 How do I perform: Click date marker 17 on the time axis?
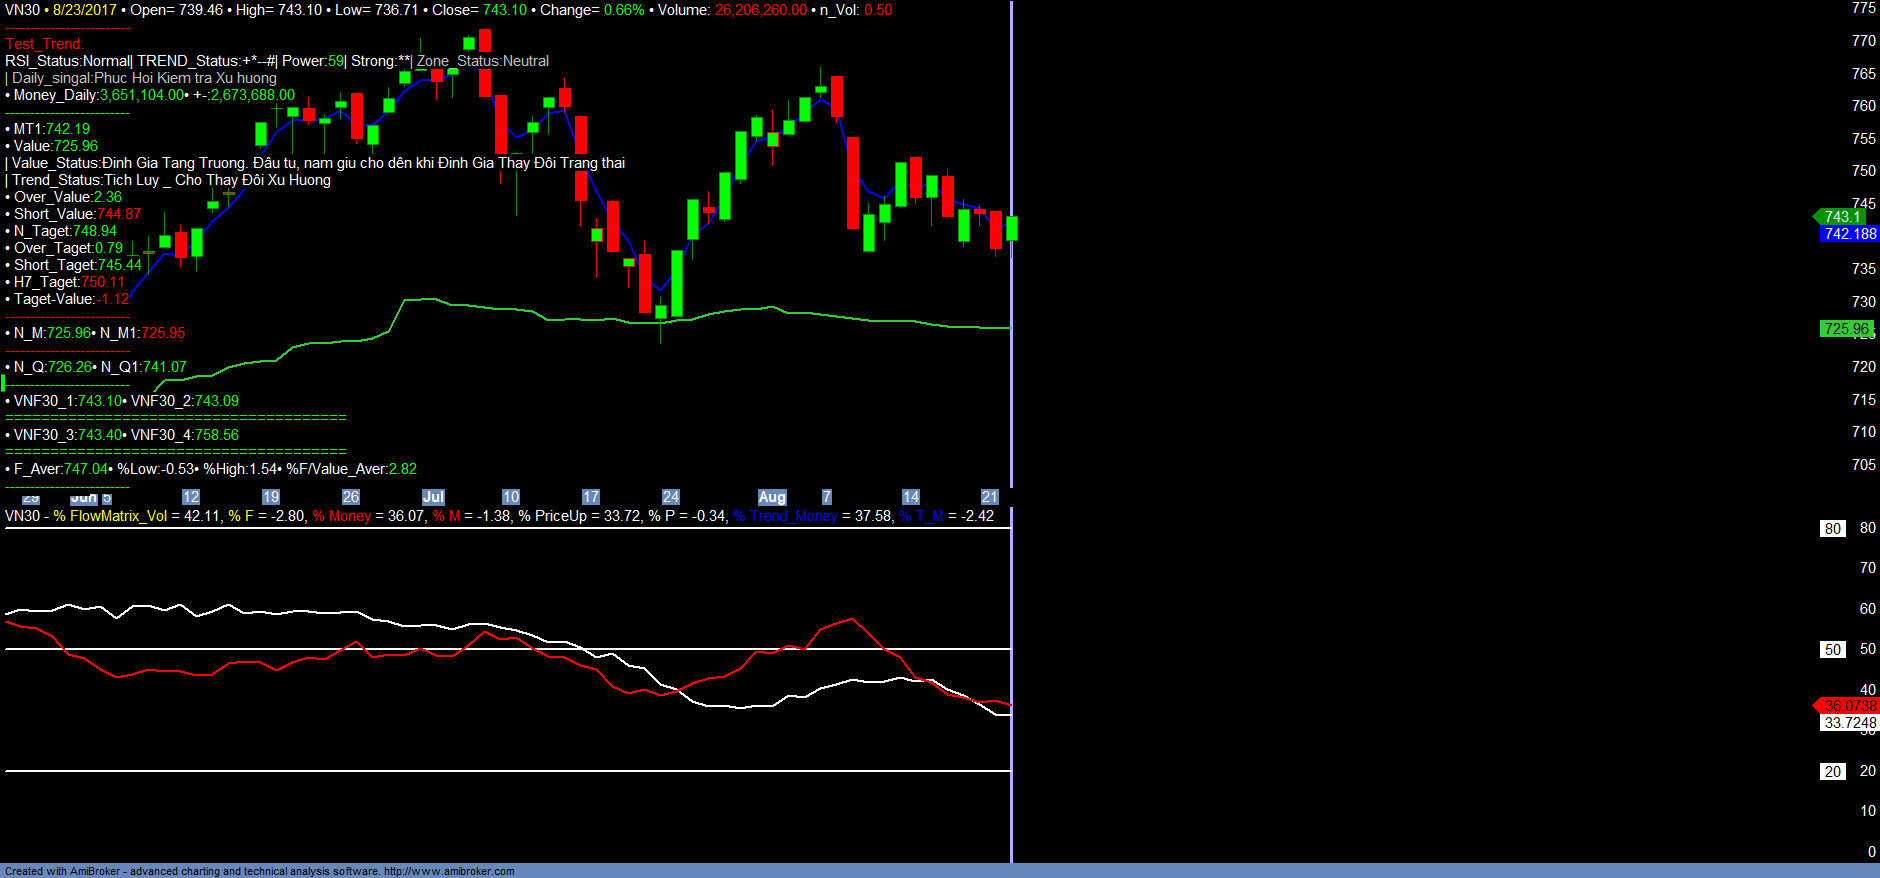coord(591,497)
